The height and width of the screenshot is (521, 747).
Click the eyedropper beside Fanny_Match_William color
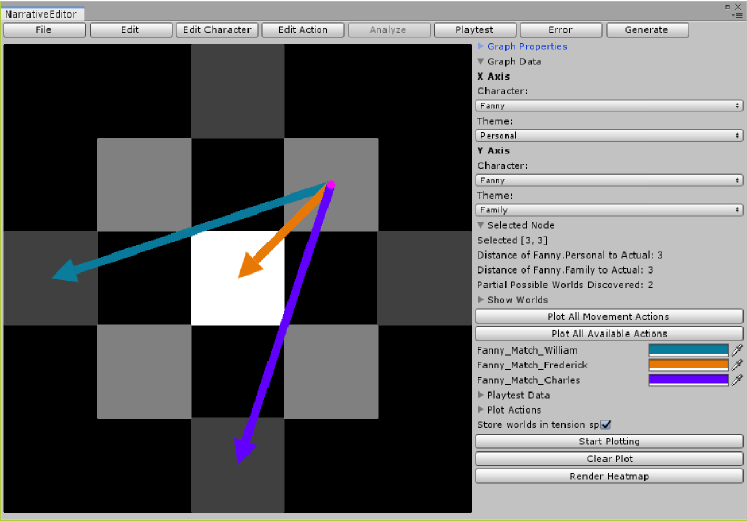coord(738,350)
